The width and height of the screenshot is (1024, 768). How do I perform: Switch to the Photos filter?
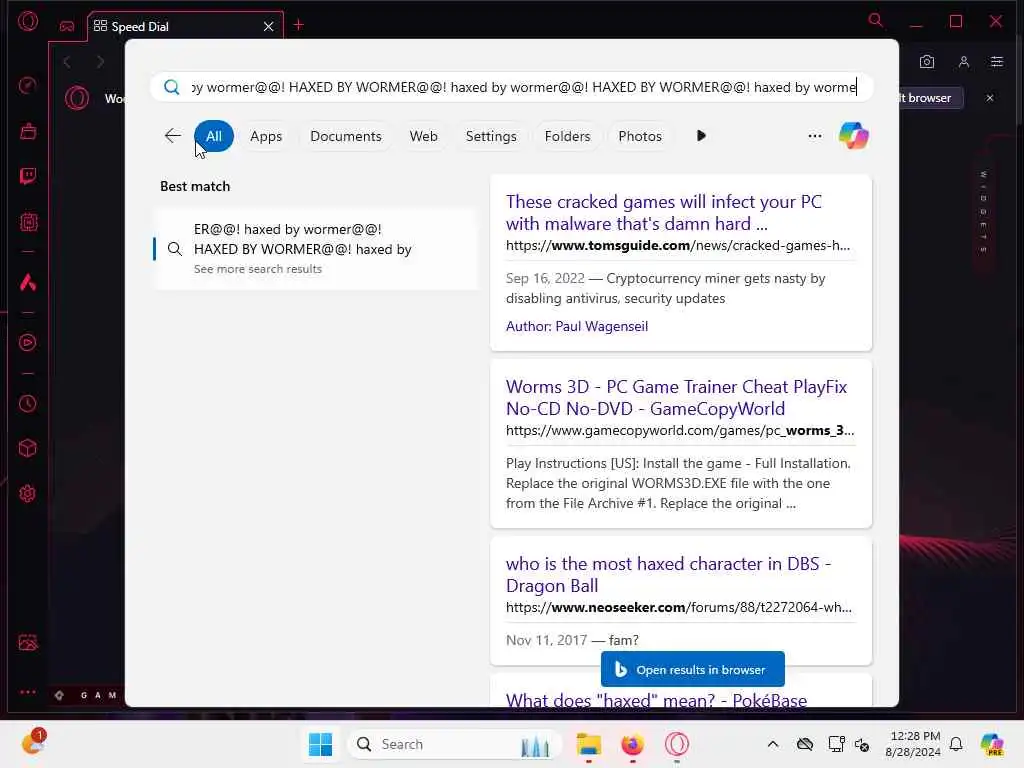coord(640,136)
